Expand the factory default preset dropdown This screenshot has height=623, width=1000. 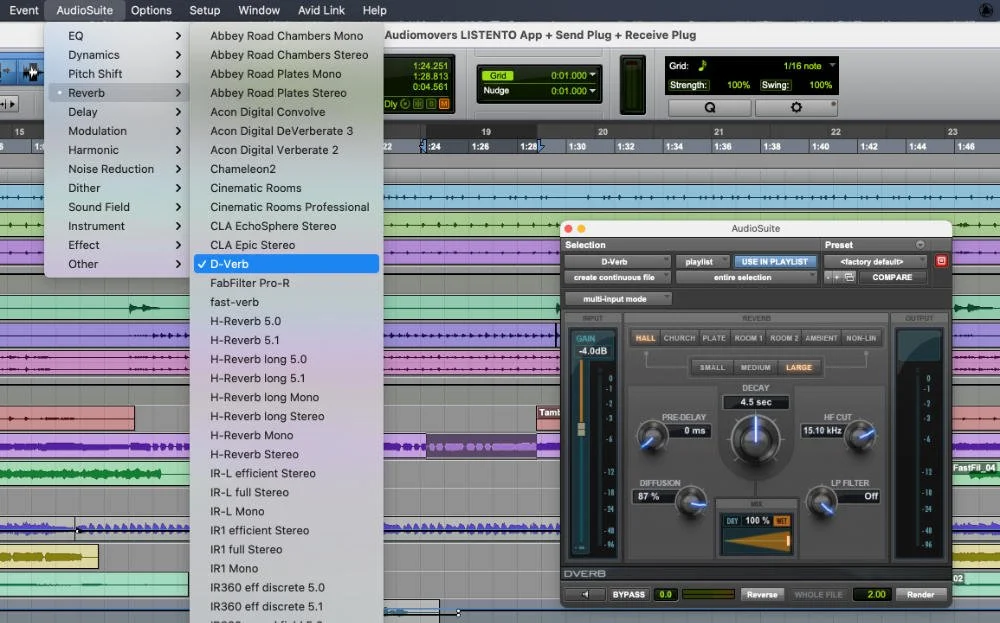[x=922, y=261]
